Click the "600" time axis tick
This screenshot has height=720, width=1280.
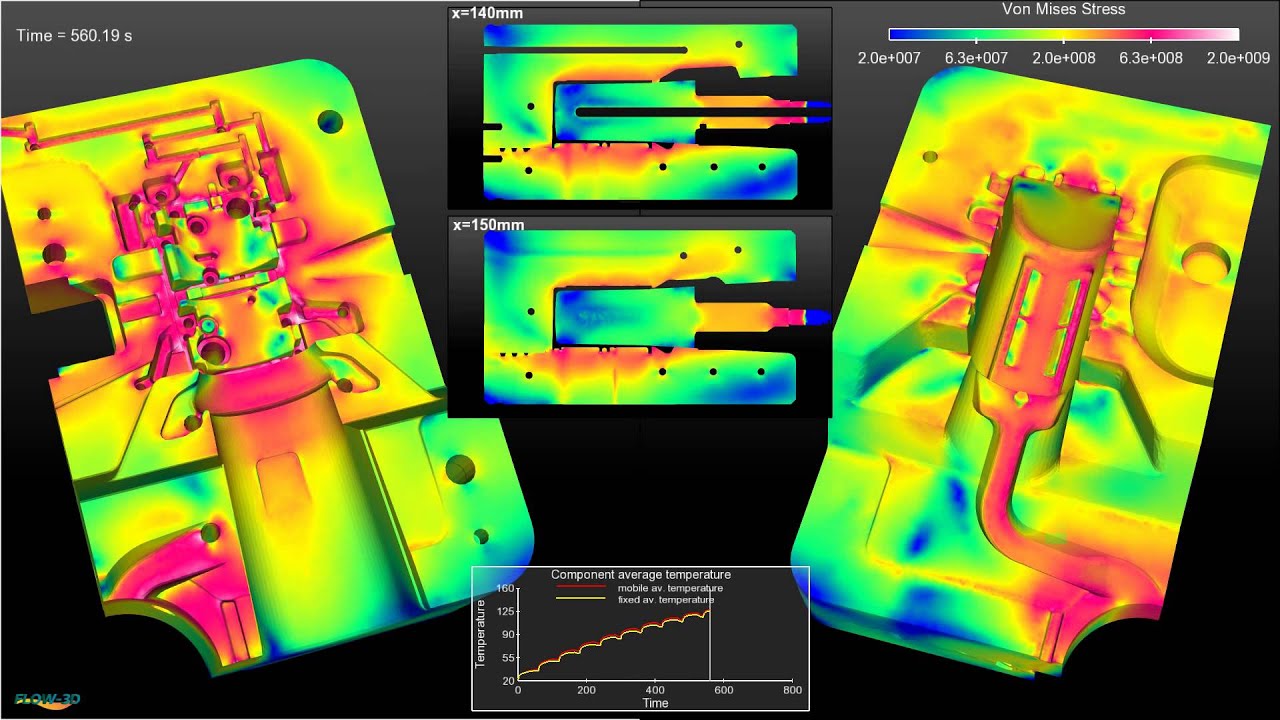pyautogui.click(x=724, y=690)
